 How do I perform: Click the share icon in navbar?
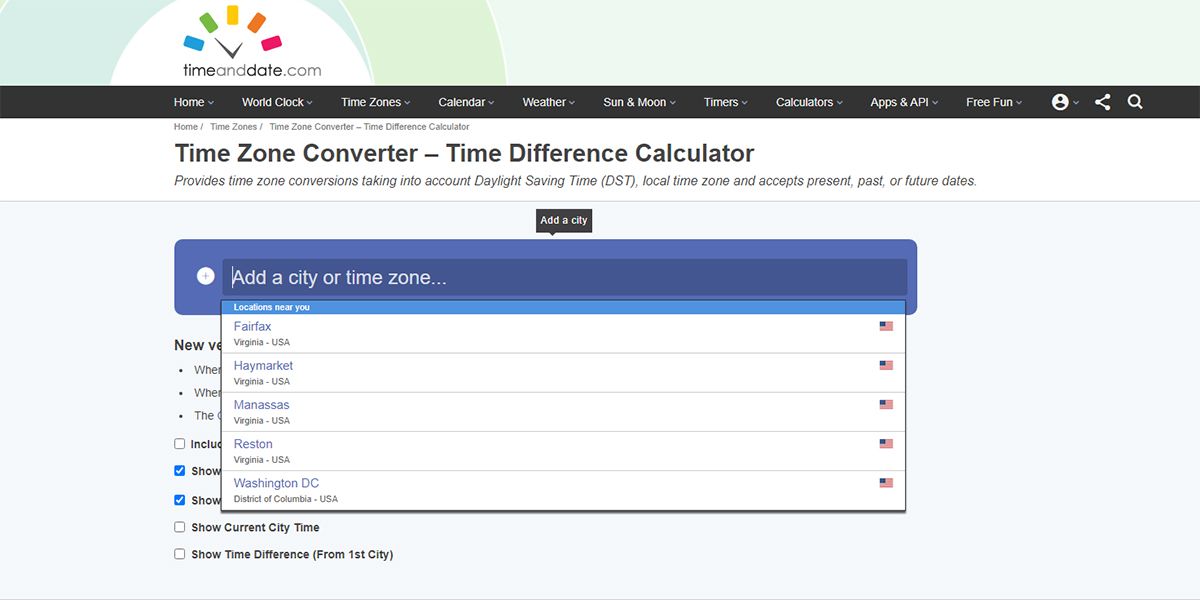(1102, 102)
